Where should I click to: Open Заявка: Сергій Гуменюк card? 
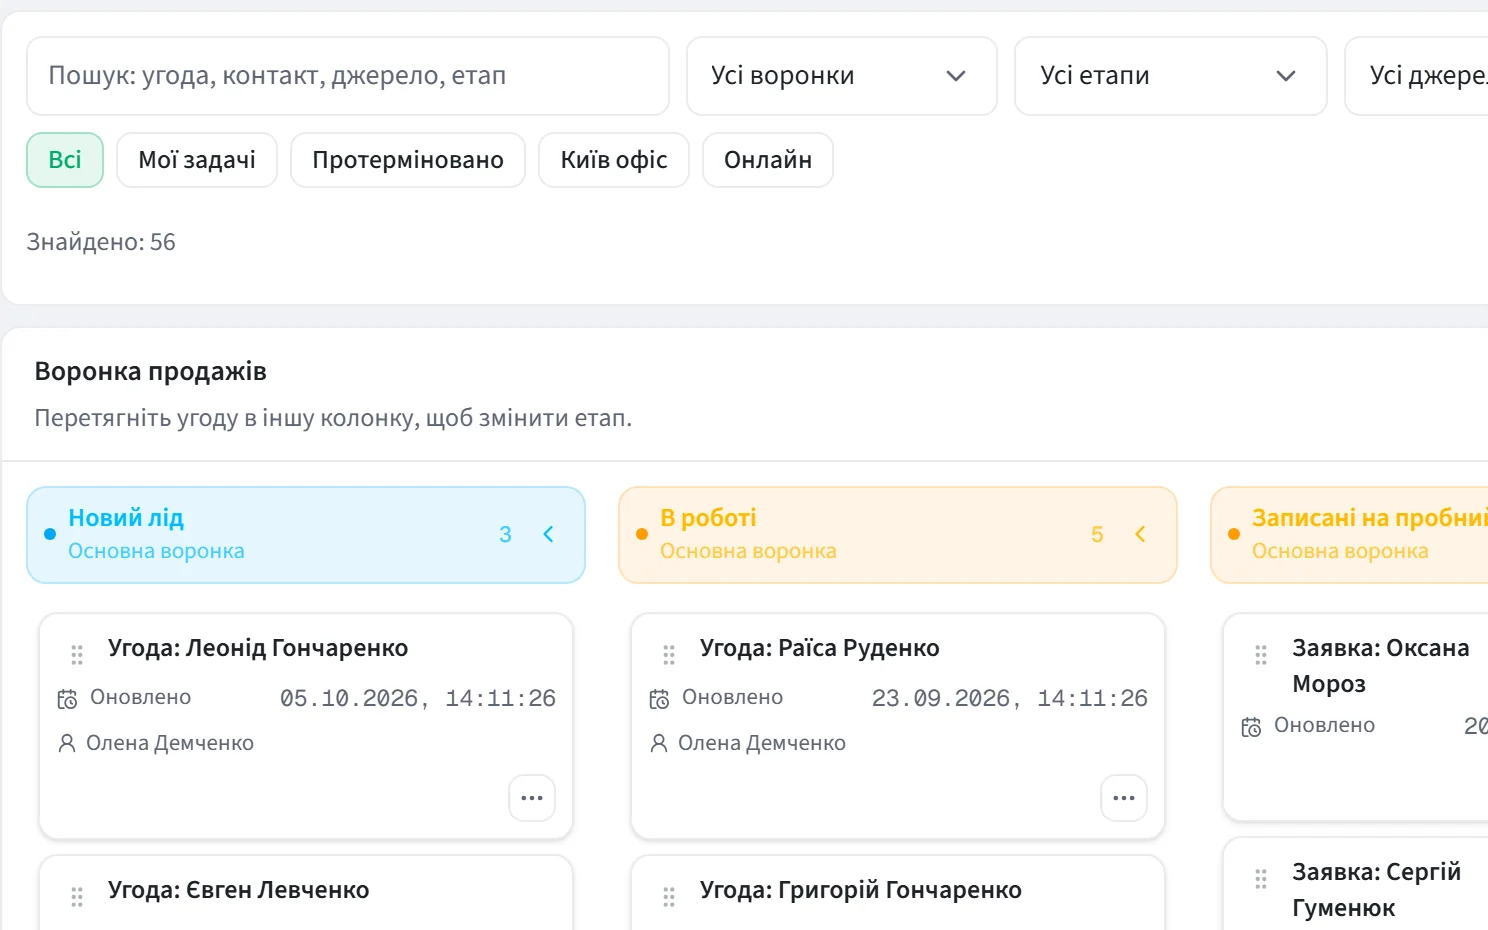pos(1377,890)
